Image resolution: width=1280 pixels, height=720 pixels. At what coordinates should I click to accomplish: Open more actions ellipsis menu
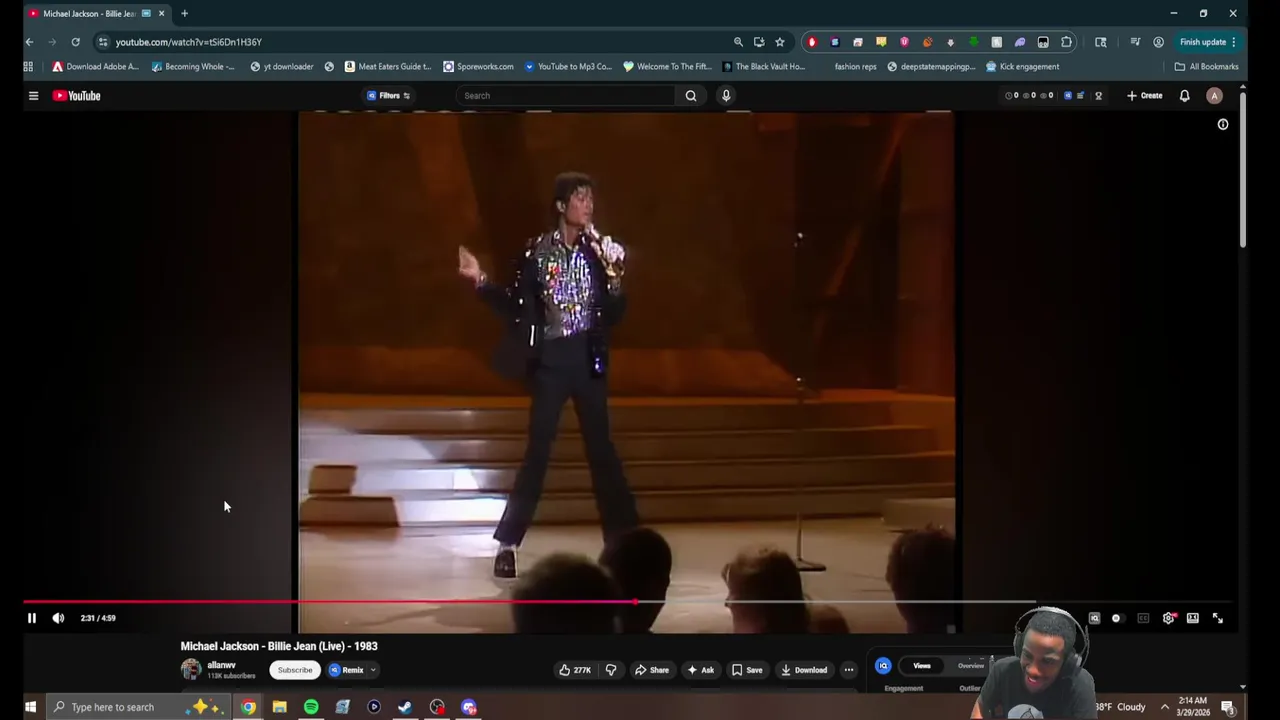(x=848, y=670)
